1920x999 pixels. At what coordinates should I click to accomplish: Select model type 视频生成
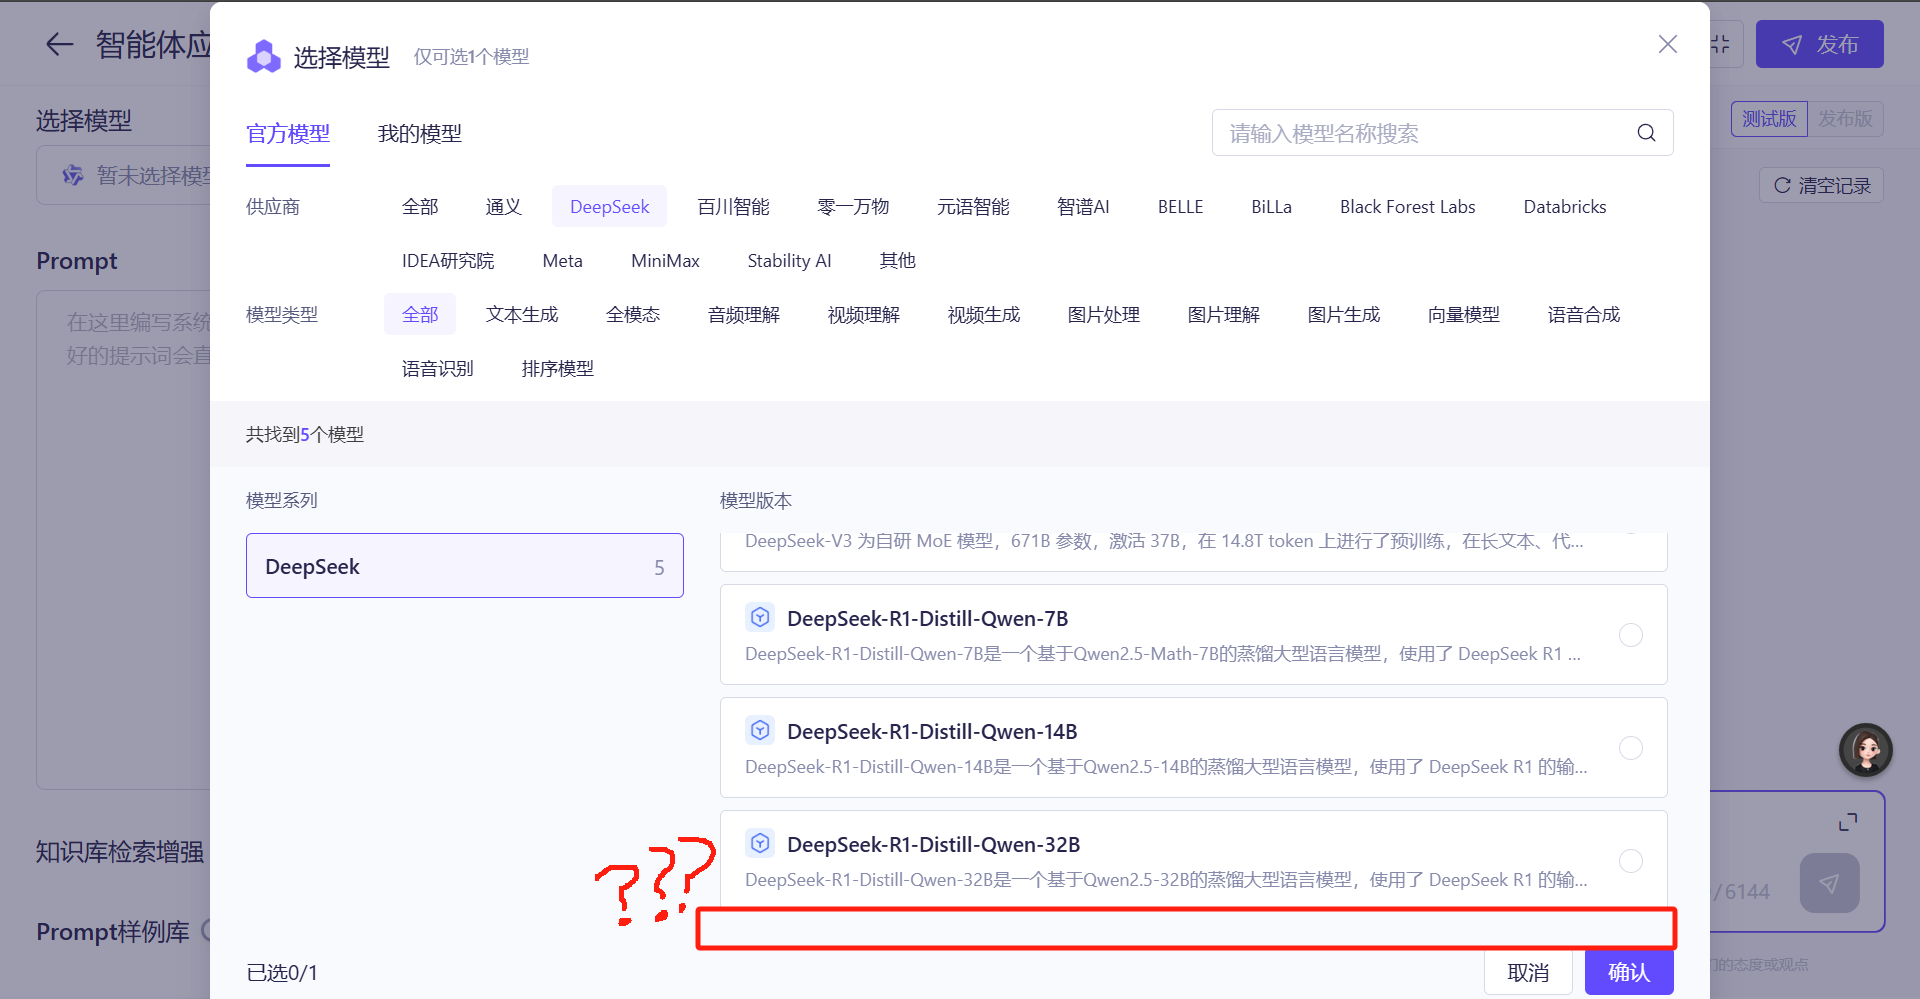(984, 315)
